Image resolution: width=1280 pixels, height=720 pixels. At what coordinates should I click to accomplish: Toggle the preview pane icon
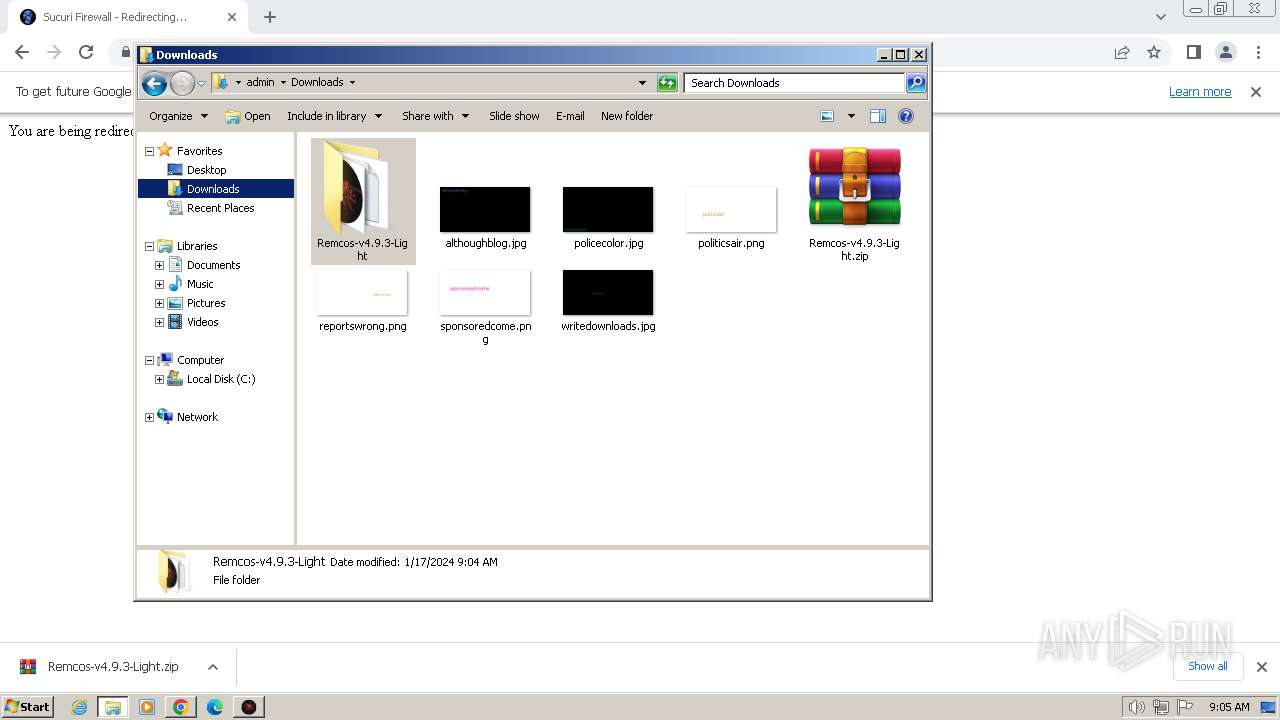pyautogui.click(x=877, y=116)
